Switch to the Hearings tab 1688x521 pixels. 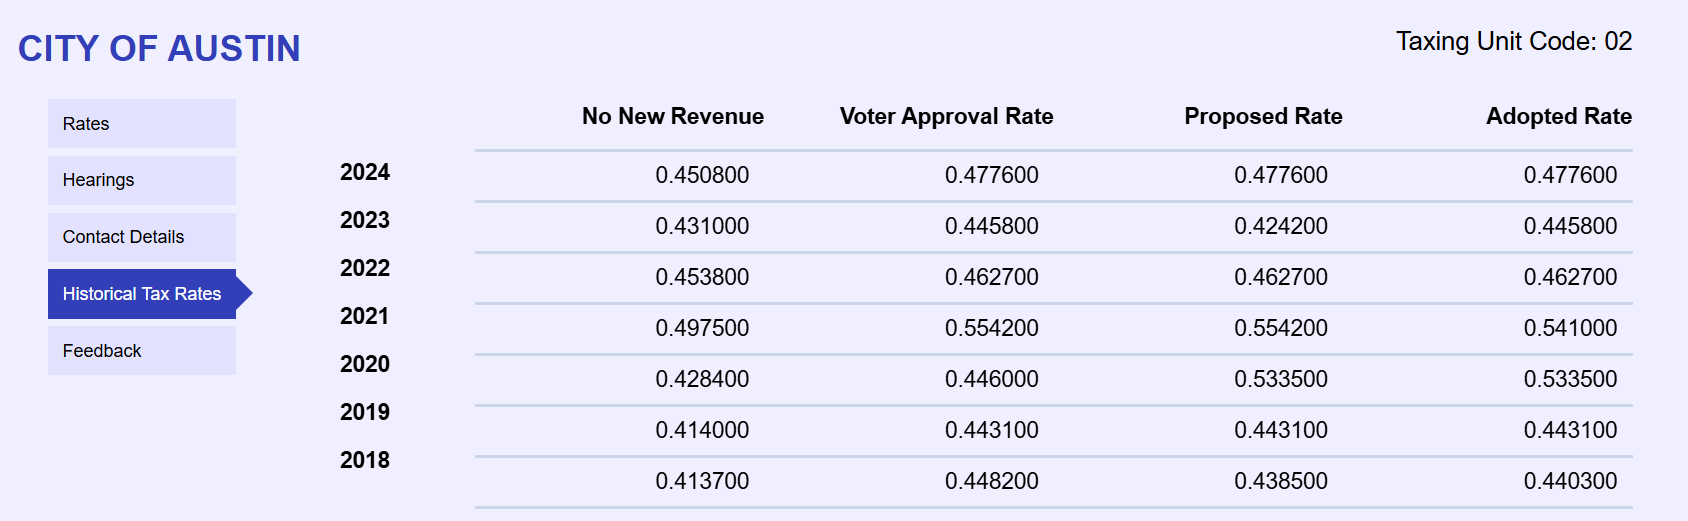141,180
